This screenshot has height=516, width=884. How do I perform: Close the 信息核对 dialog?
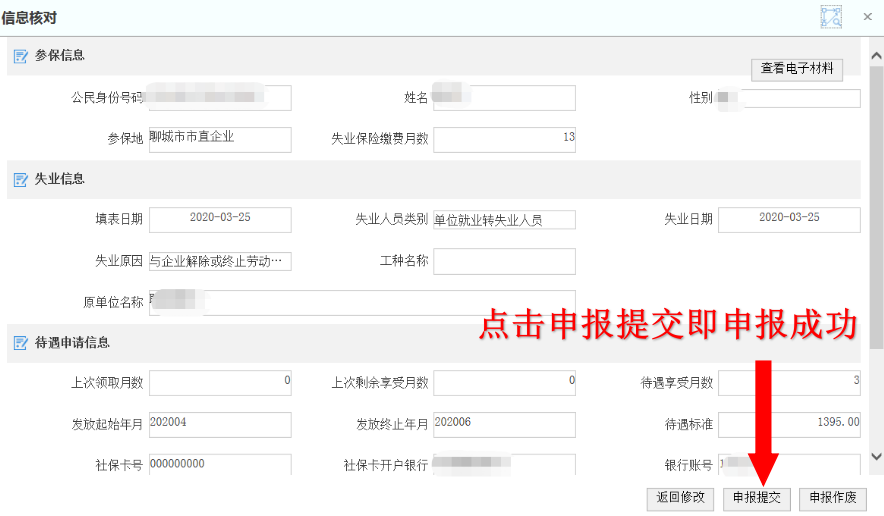pos(867,16)
